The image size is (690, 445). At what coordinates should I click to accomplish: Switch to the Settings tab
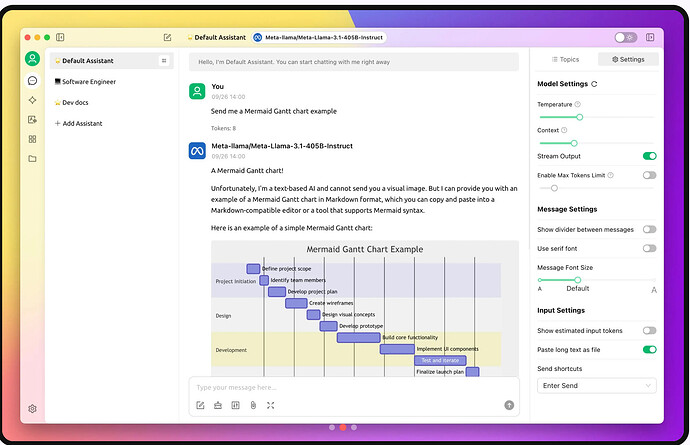click(x=628, y=59)
